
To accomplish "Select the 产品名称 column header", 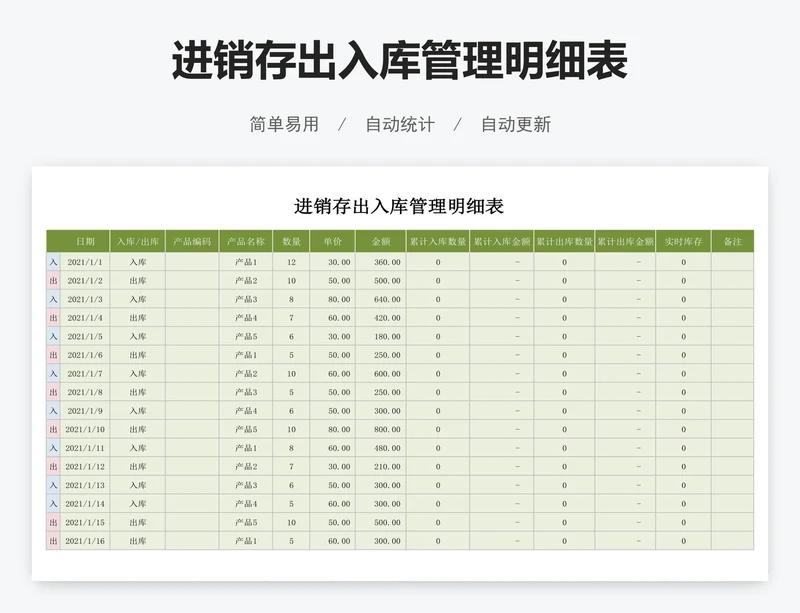I will click(246, 241).
